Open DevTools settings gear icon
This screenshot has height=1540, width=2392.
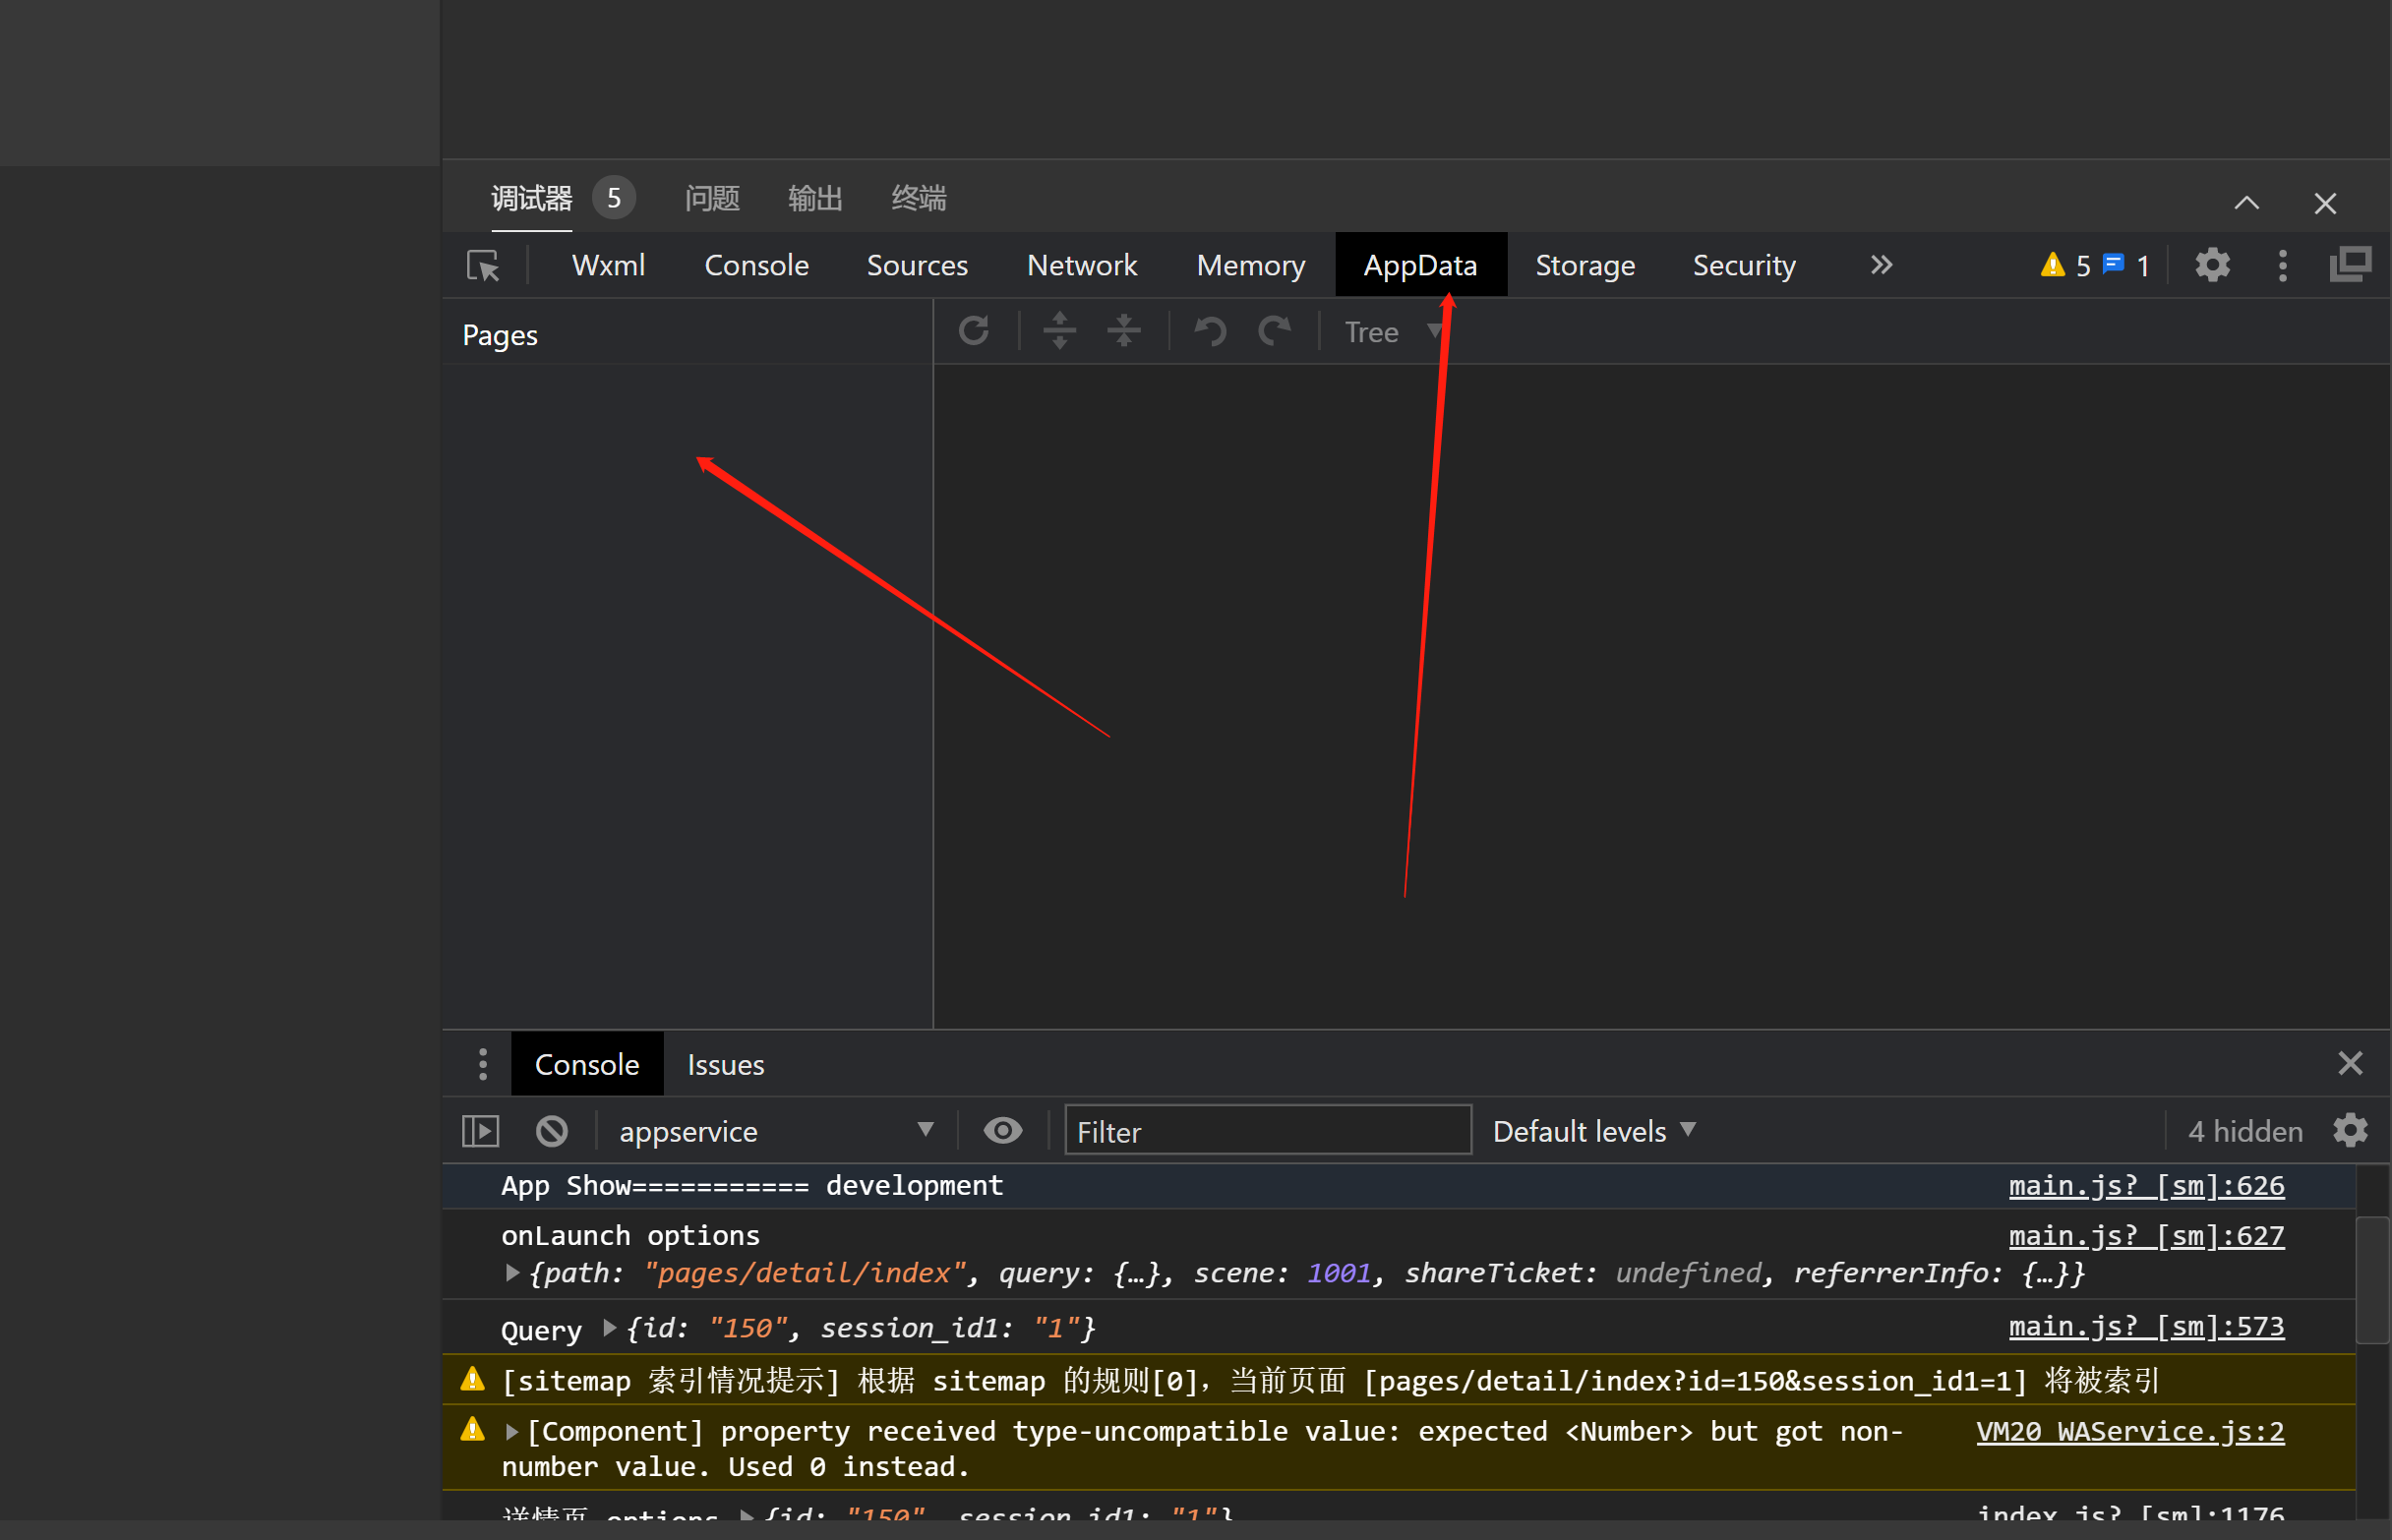tap(2212, 265)
